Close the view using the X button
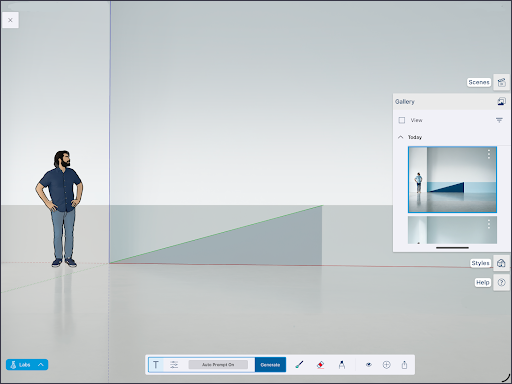The height and width of the screenshot is (384, 512). coord(10,20)
